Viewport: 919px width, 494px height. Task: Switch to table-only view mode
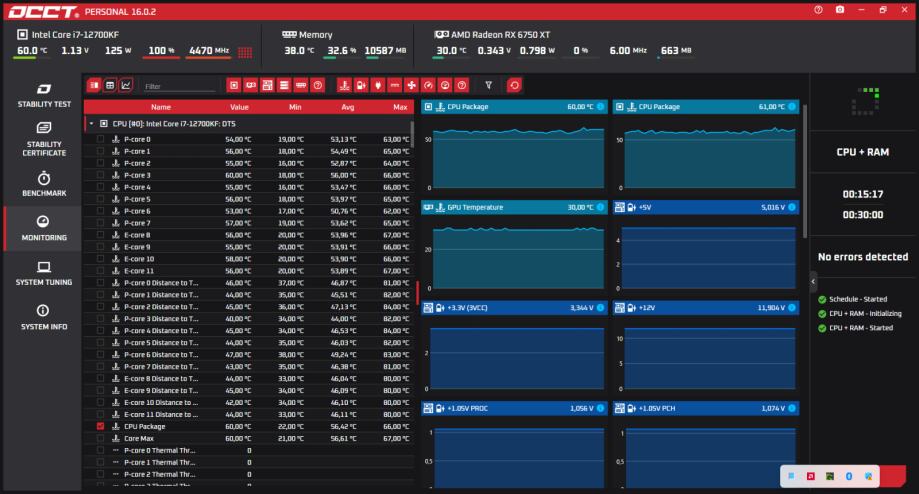coord(110,86)
